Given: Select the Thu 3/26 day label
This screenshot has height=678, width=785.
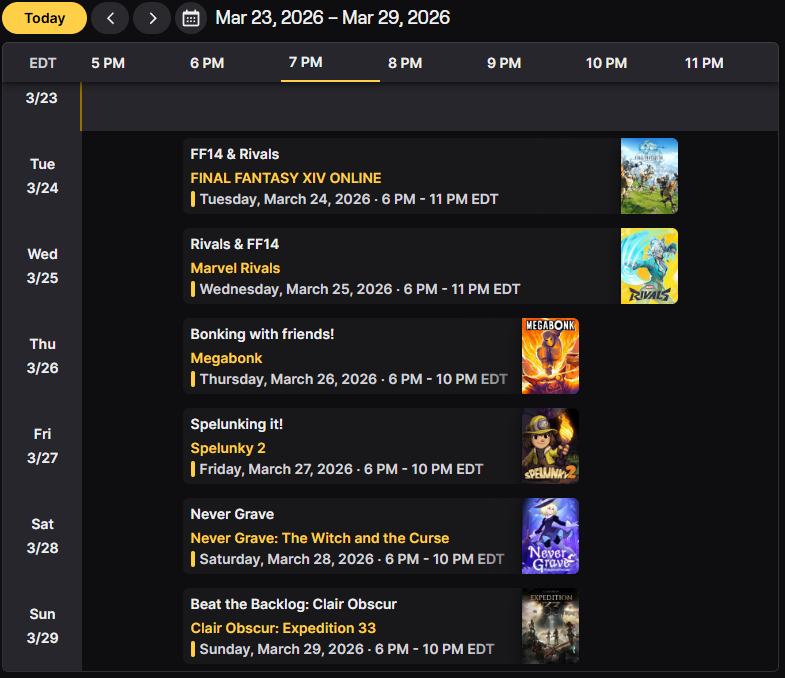Looking at the screenshot, I should (x=42, y=356).
